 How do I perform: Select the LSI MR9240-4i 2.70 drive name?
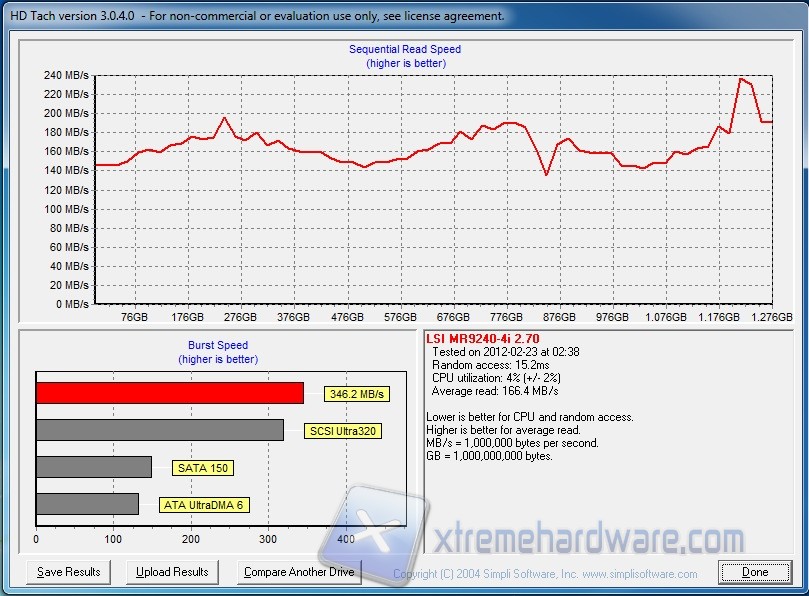pyautogui.click(x=481, y=340)
